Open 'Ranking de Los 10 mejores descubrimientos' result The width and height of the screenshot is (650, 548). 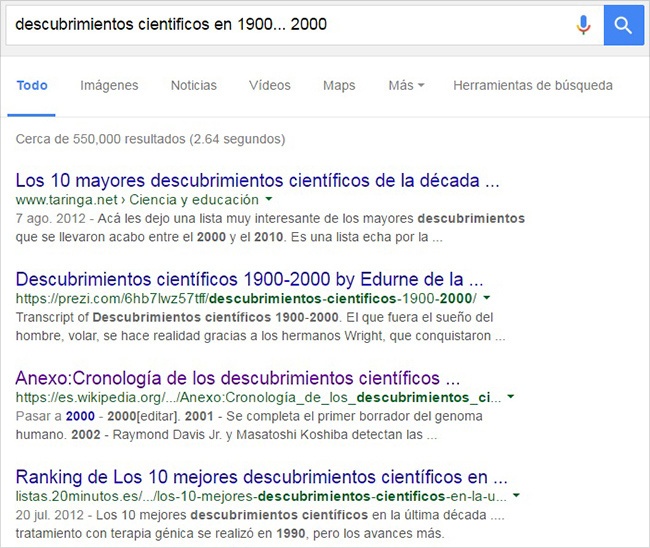click(262, 477)
